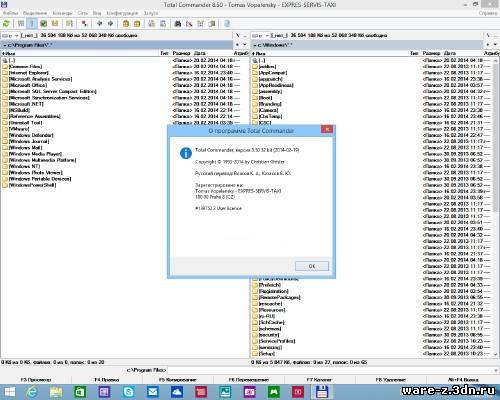Open synchronize directories toolbar icon
This screenshot has width=500, height=400.
201,23
